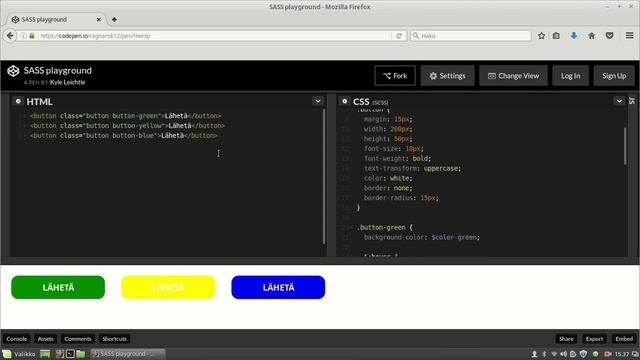The height and width of the screenshot is (360, 640).
Task: Click the CSS editor vertical scrollbar
Action: [x=625, y=146]
